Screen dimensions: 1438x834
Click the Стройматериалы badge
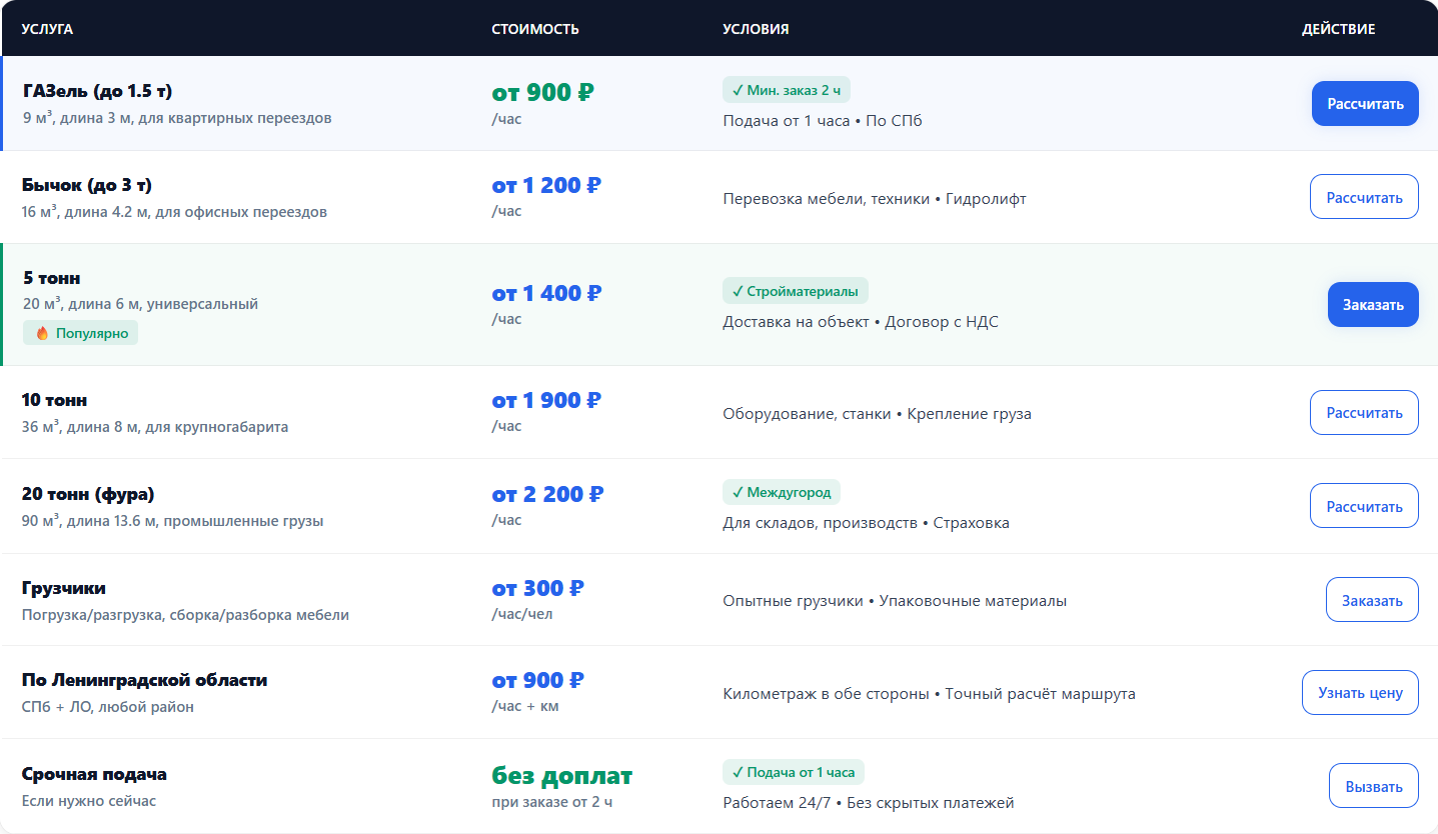796,291
